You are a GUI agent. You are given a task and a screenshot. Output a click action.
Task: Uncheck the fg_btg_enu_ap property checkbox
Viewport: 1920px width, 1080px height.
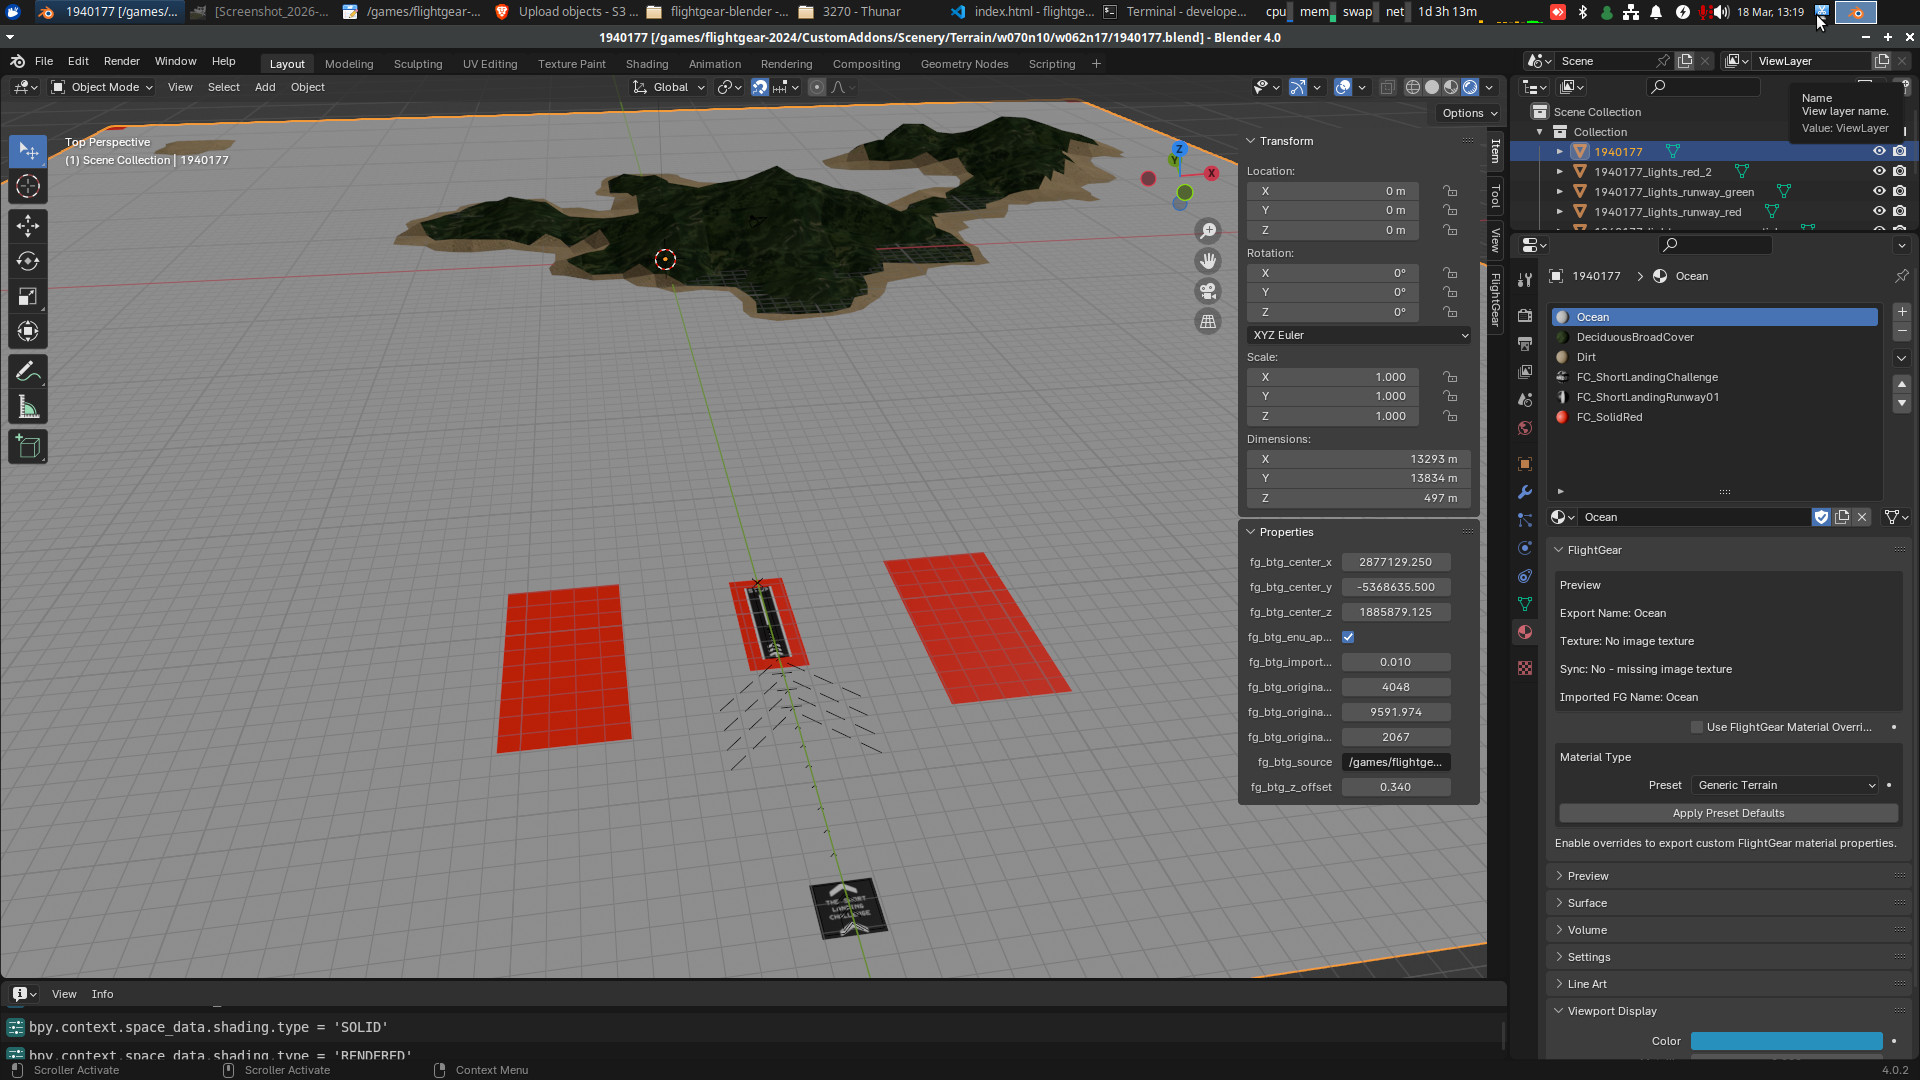(1348, 636)
